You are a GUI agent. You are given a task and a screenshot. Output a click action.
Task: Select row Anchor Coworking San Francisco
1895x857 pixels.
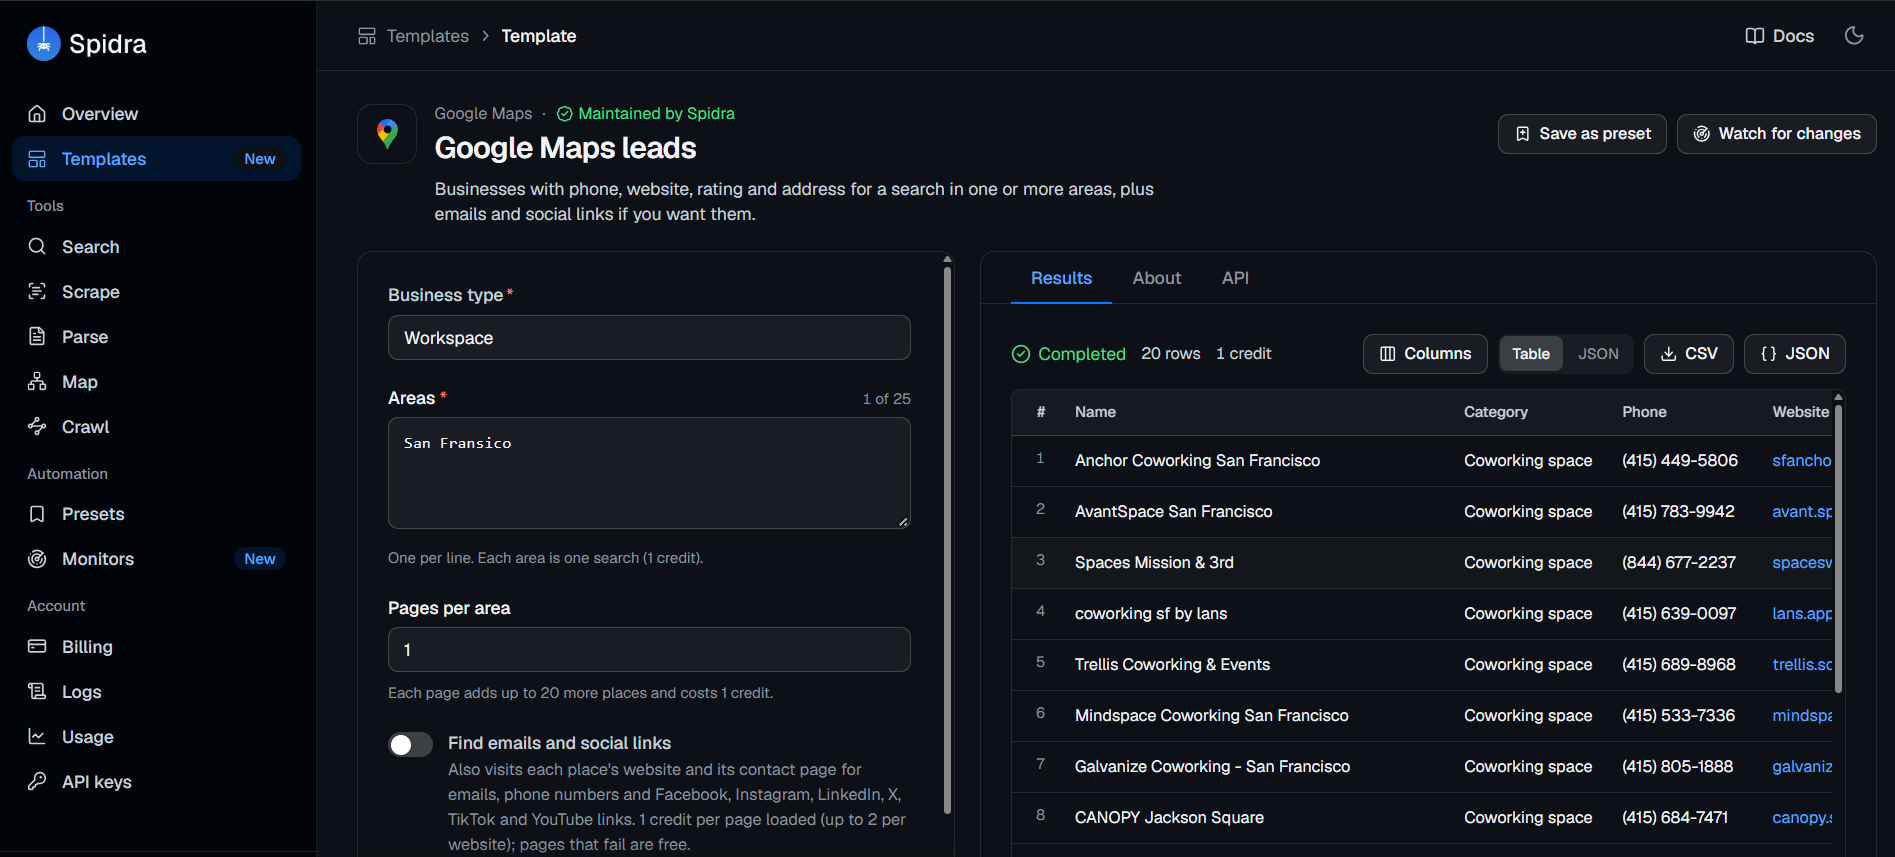[x=1421, y=461]
